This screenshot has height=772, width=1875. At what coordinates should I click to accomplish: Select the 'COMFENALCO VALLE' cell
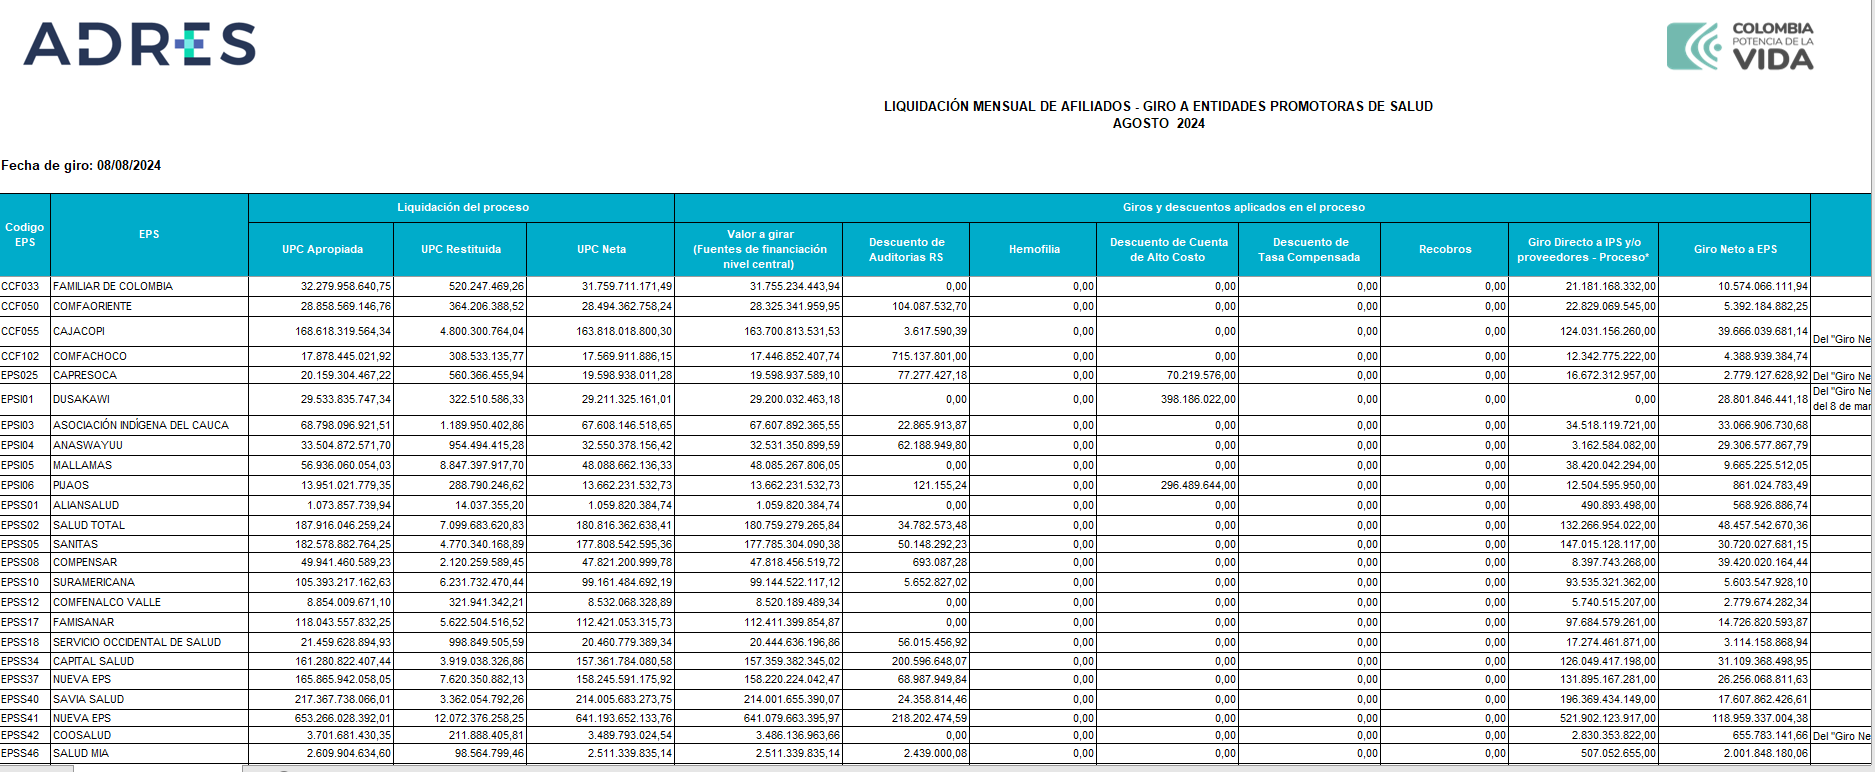click(x=149, y=602)
